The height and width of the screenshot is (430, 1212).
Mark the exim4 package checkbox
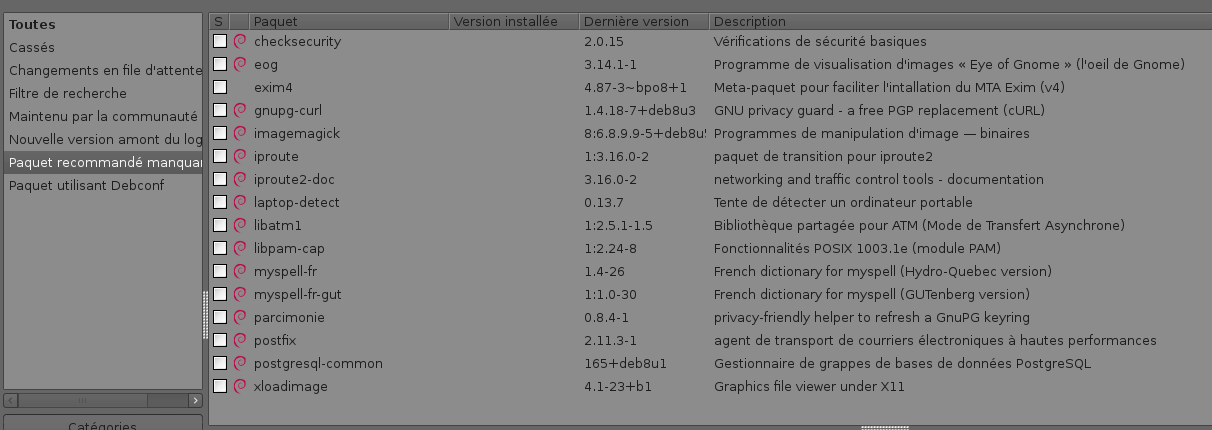(x=220, y=87)
